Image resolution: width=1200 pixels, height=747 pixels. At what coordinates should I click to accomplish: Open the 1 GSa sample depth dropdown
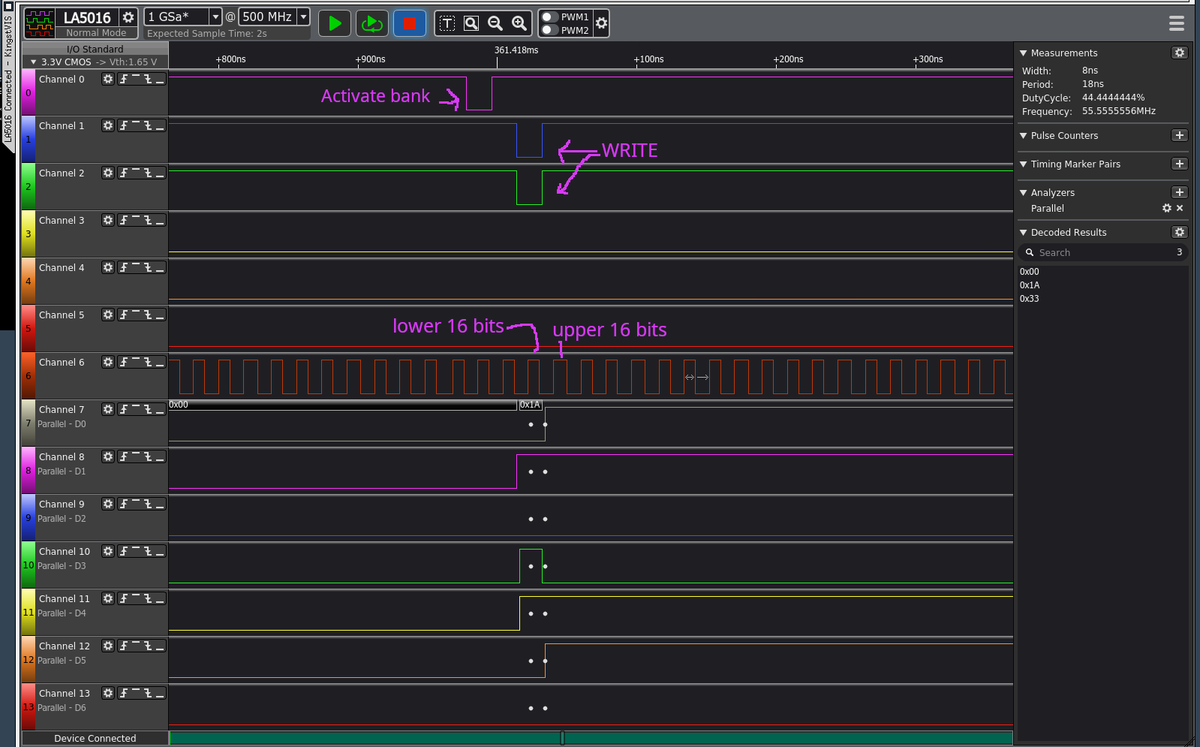coord(215,16)
